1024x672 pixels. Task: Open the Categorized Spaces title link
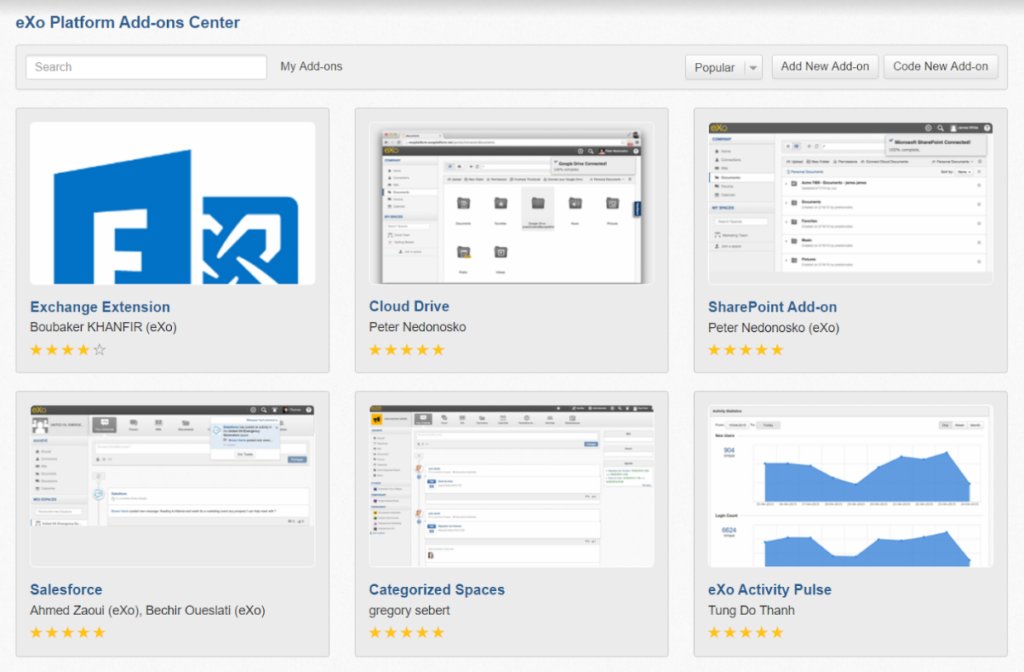437,590
